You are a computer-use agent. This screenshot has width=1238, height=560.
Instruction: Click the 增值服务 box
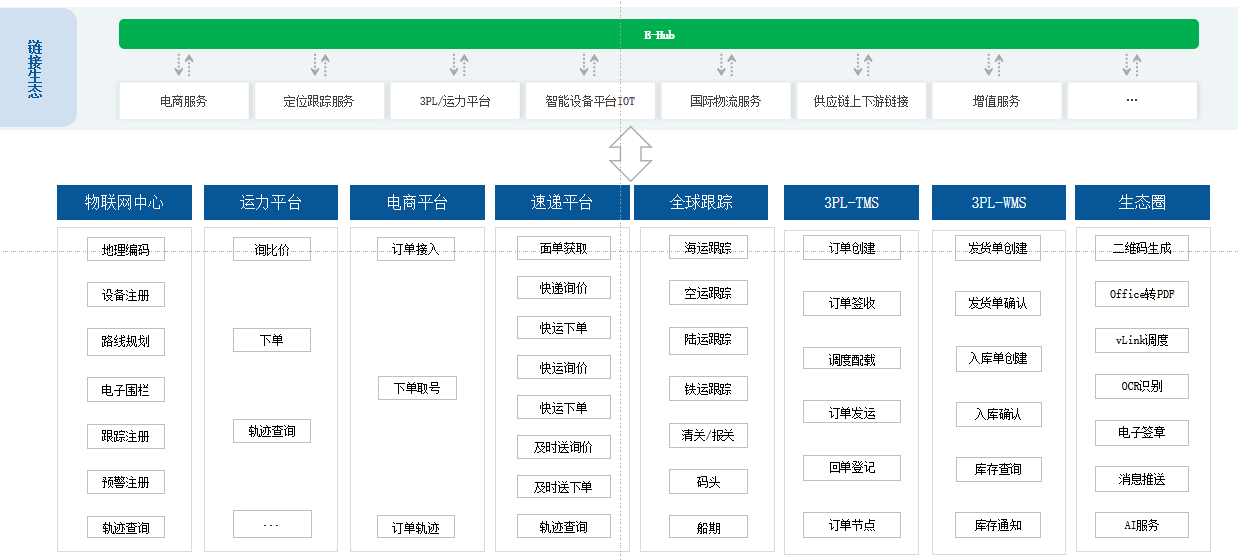997,101
